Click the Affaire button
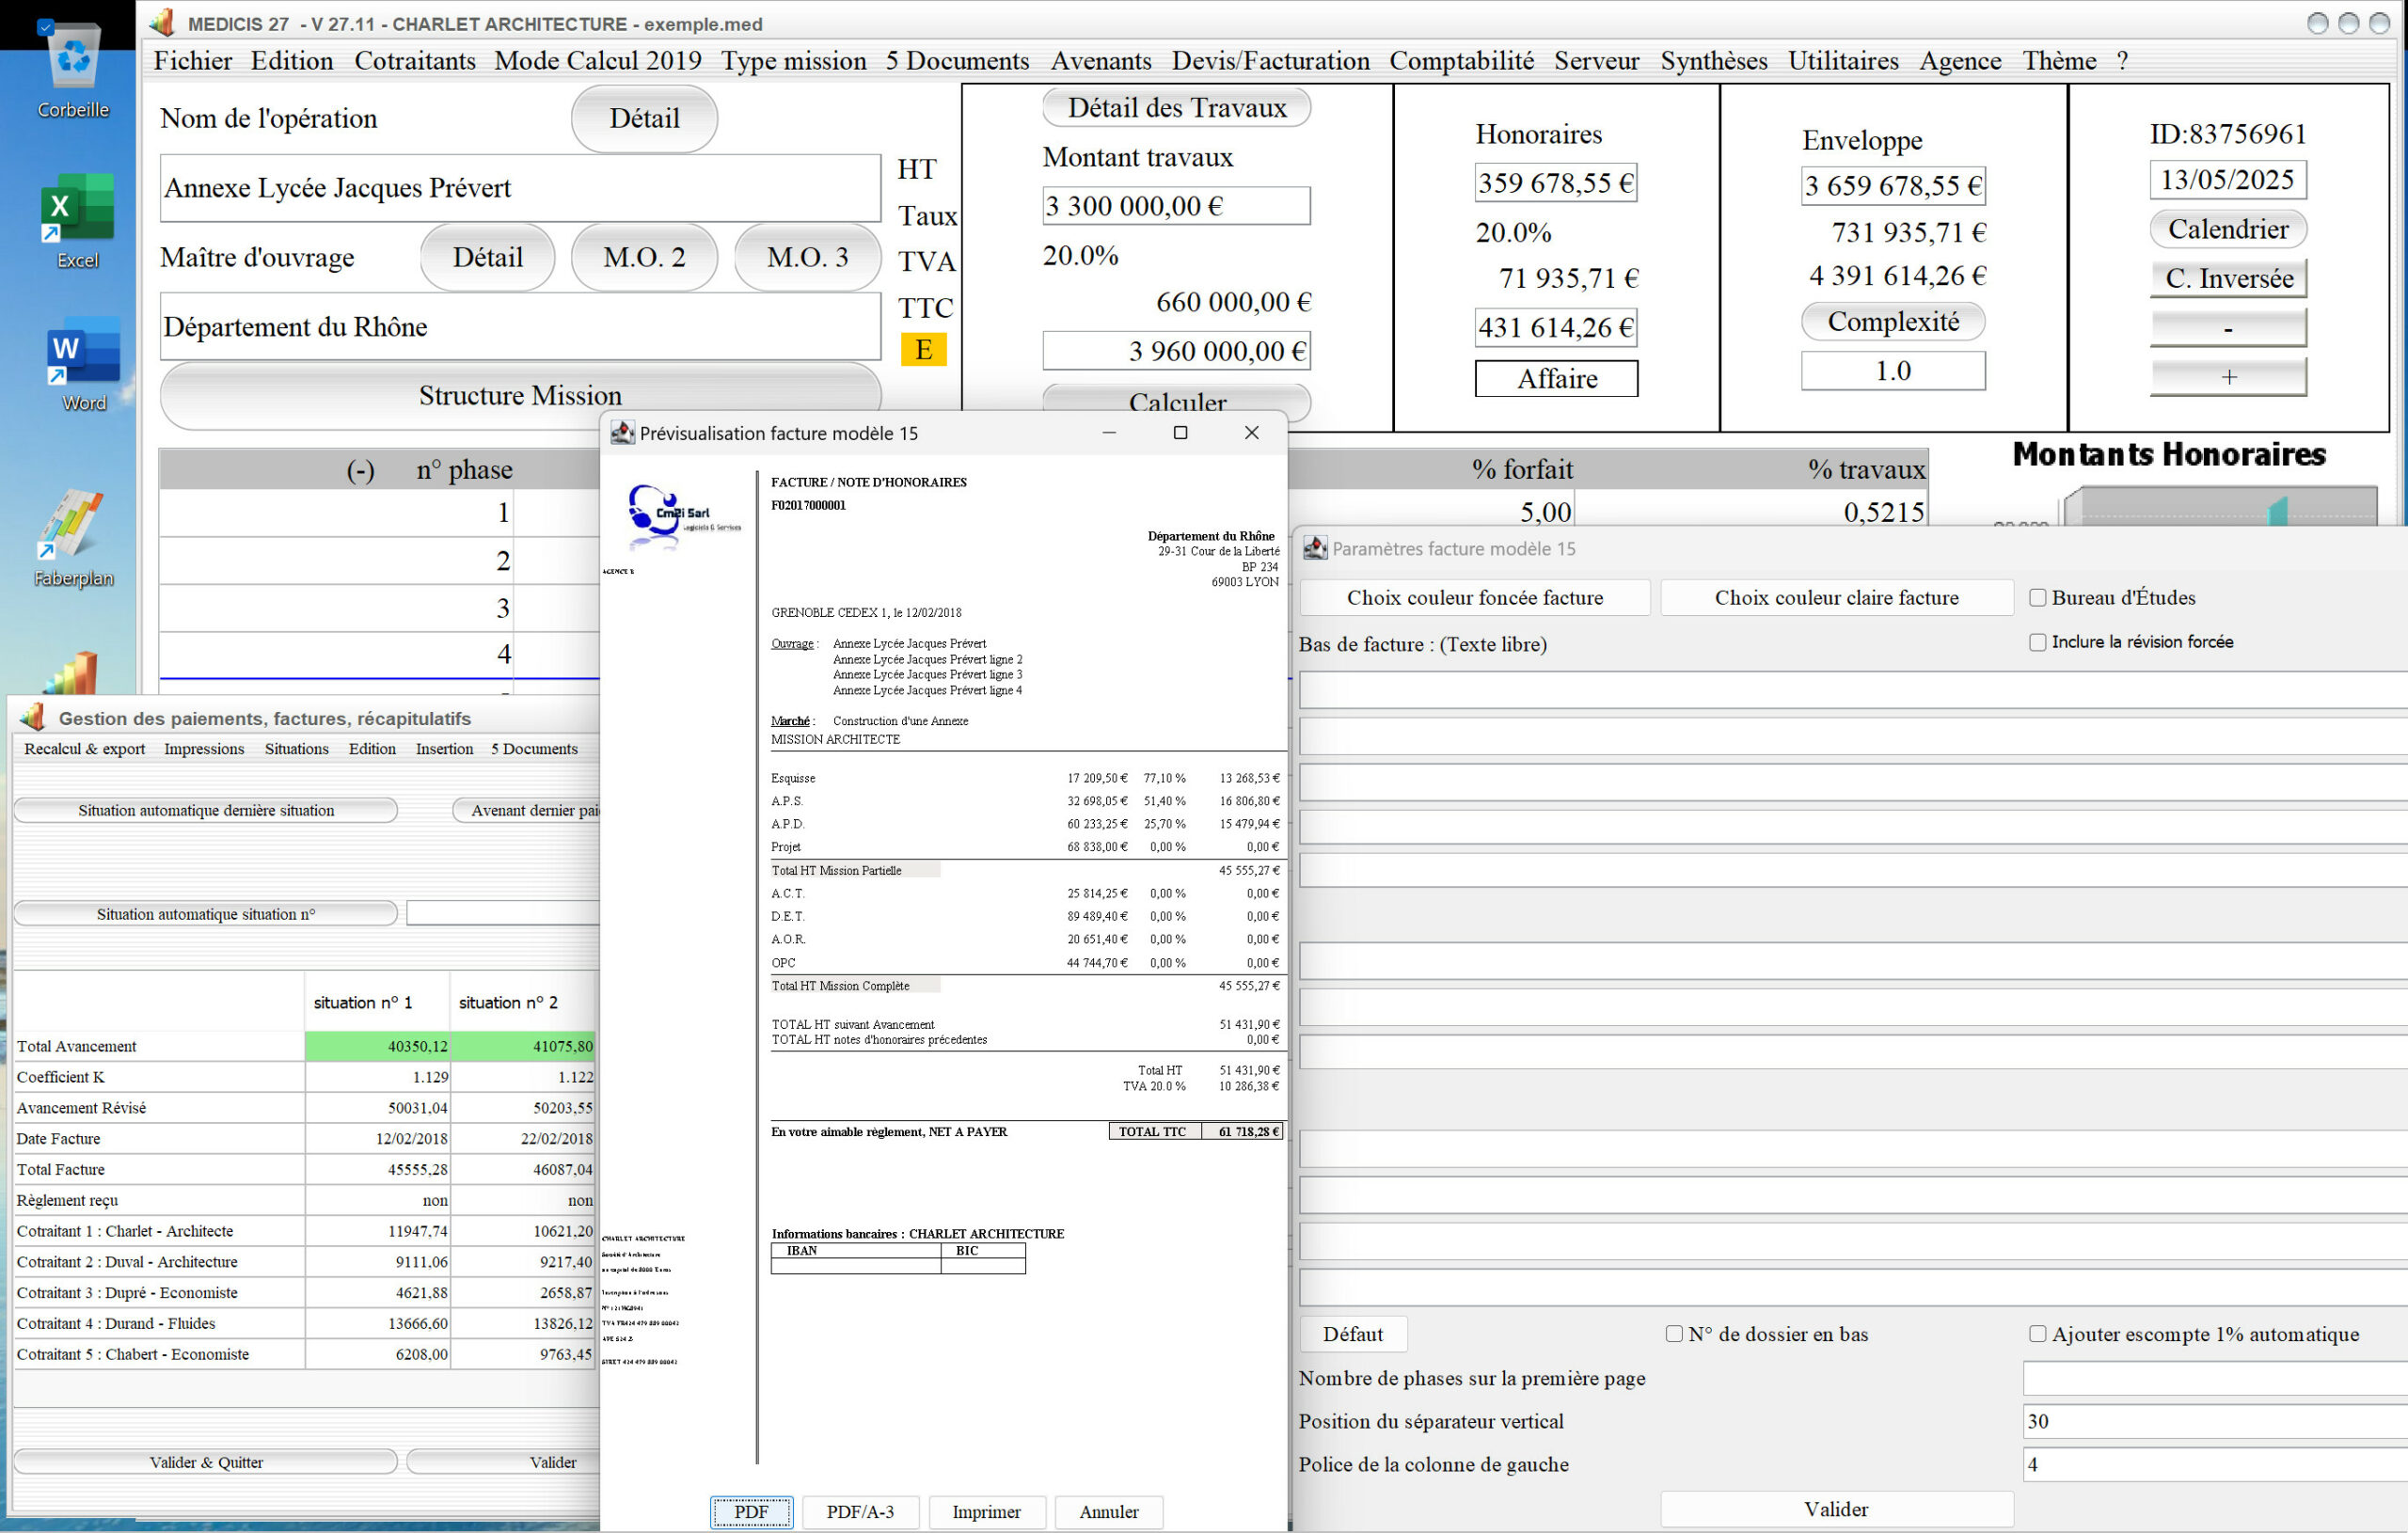The image size is (2408, 1533). pyautogui.click(x=1556, y=379)
